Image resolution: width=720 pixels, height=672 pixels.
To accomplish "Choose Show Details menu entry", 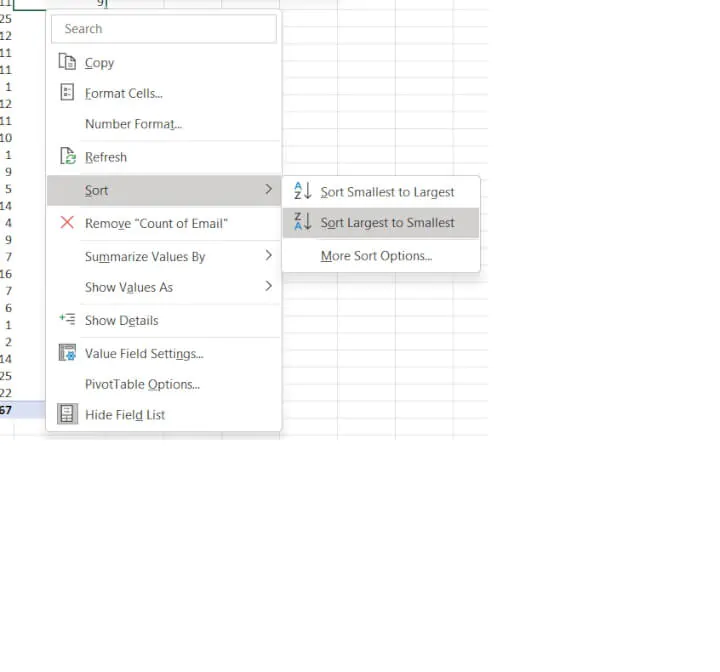I will tap(163, 320).
